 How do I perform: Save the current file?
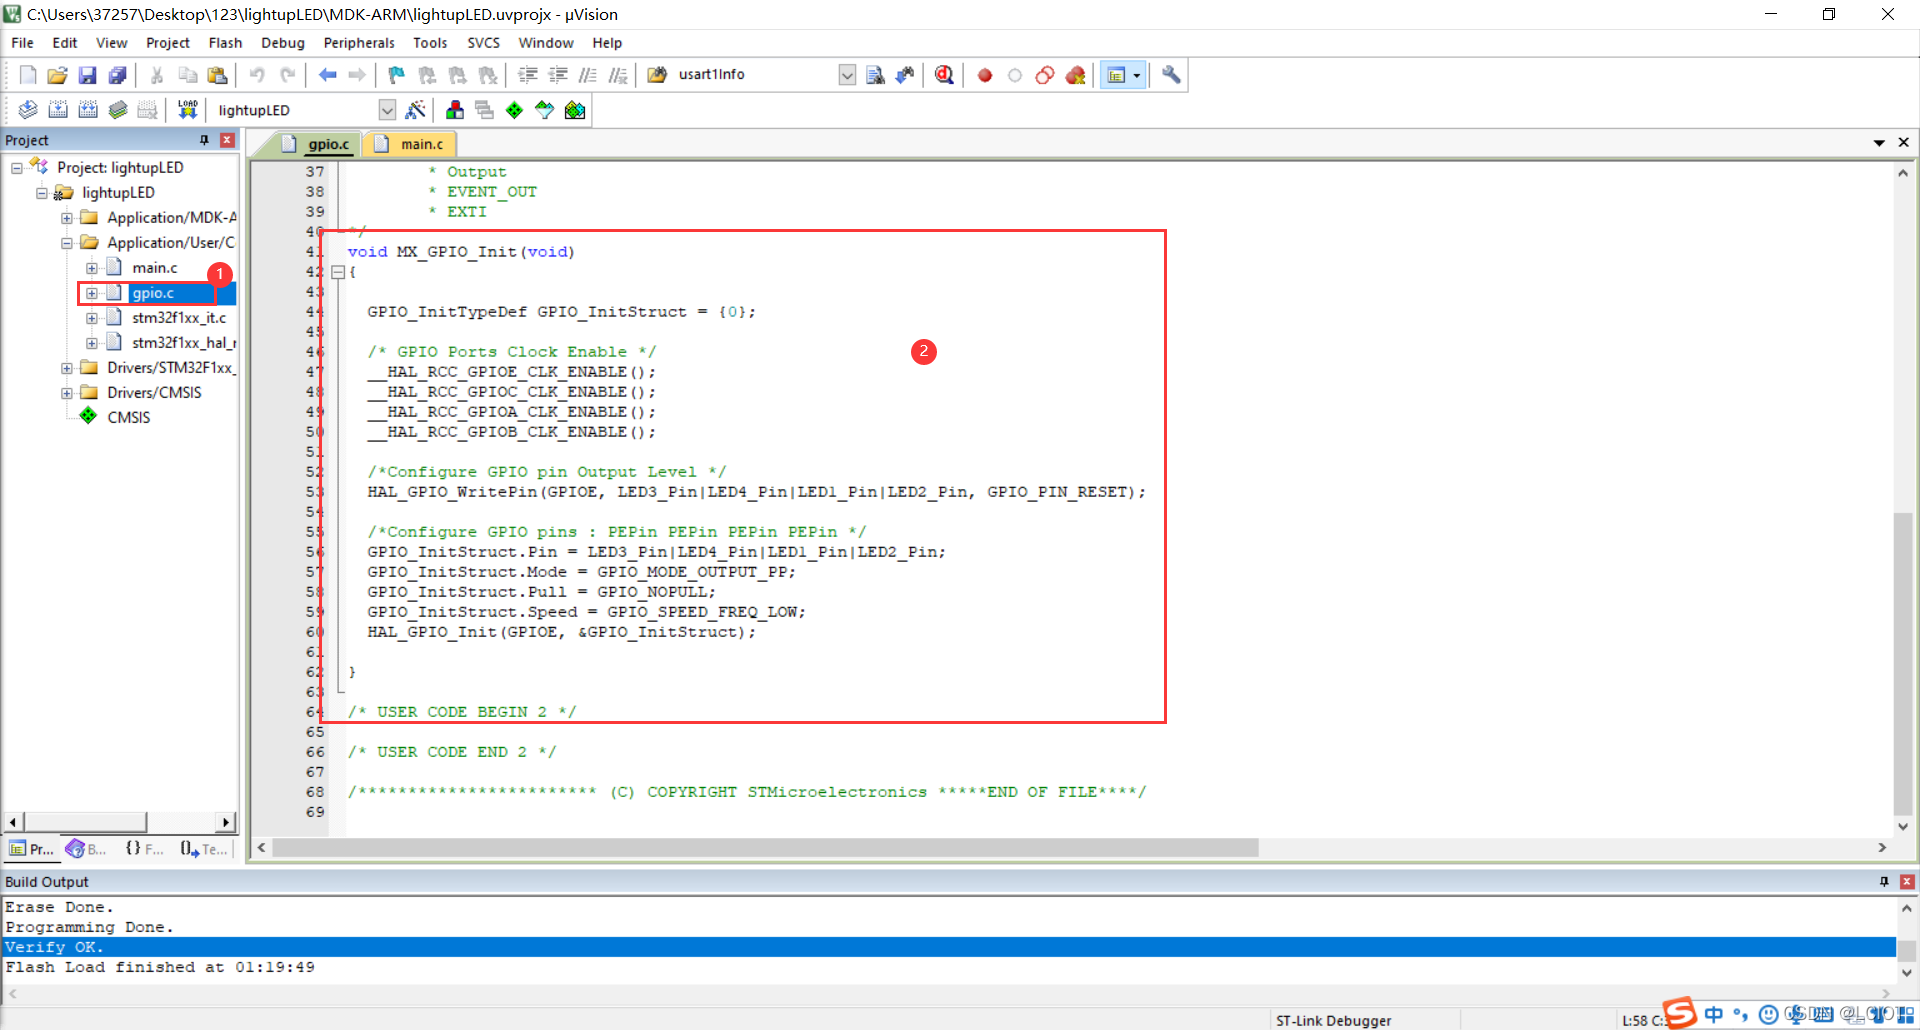(x=87, y=75)
